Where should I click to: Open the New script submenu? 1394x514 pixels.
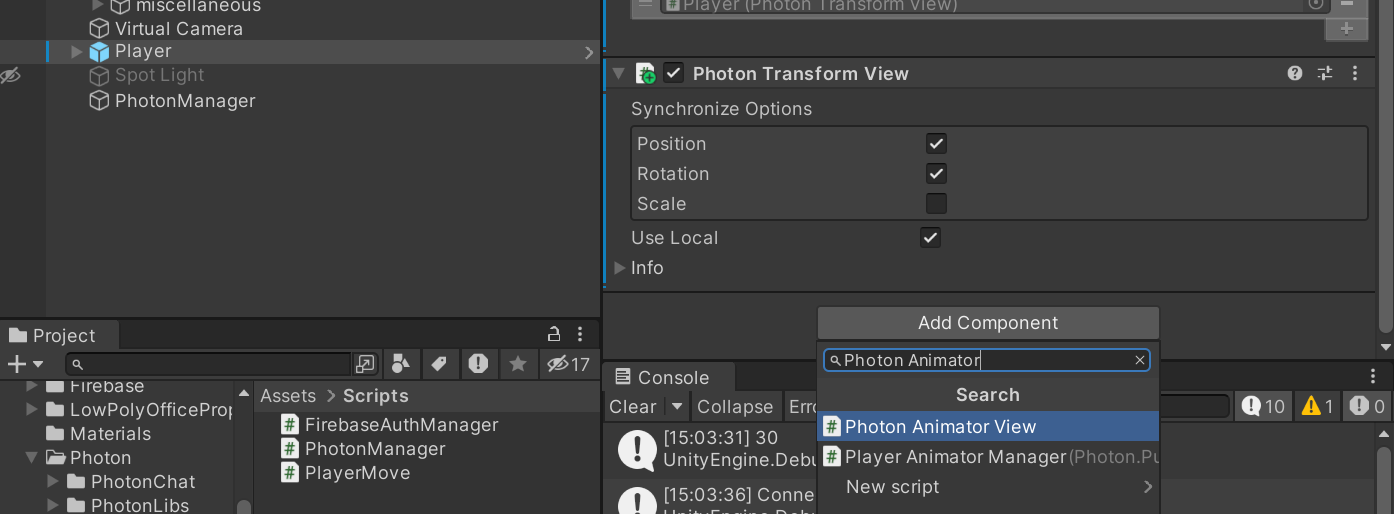tap(988, 487)
